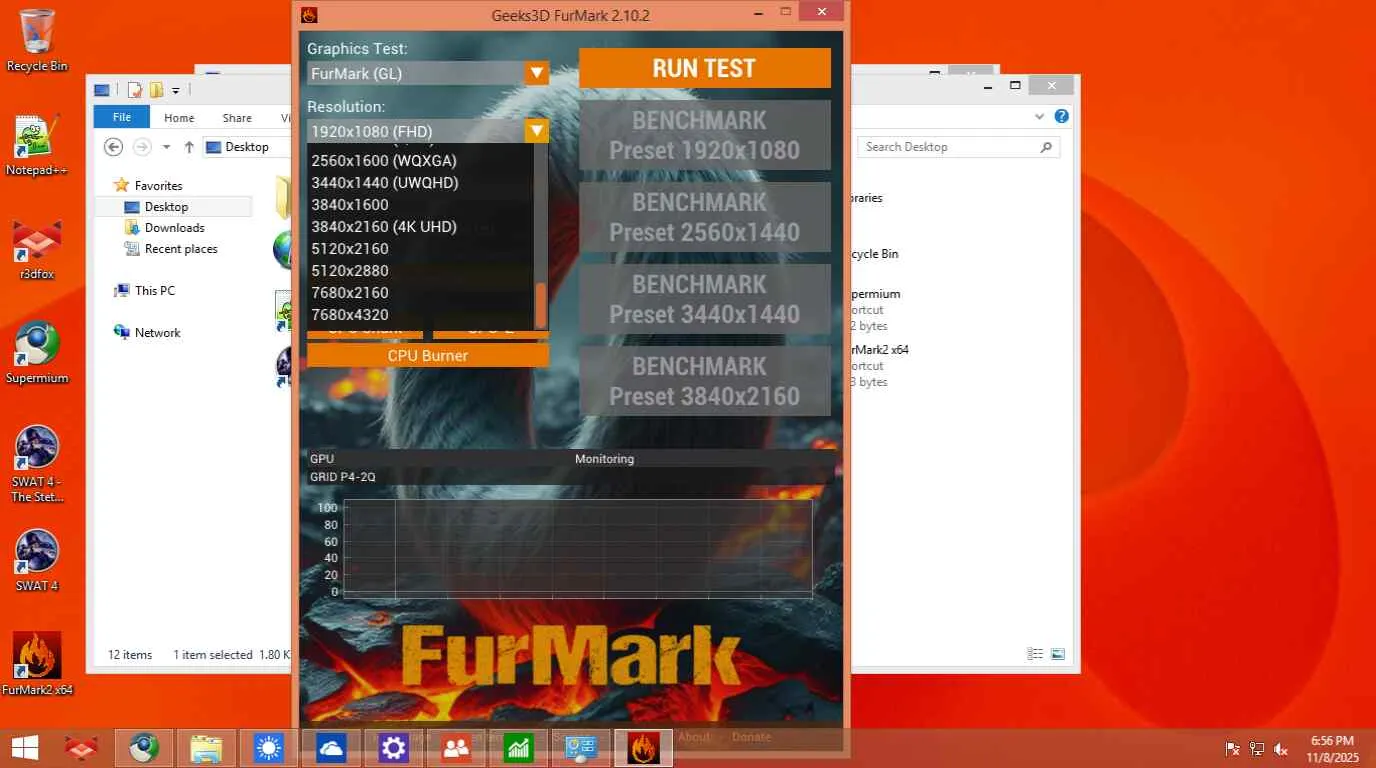Switch Explorer to large icons view layout
Screen dimensions: 1376x768
1057,654
